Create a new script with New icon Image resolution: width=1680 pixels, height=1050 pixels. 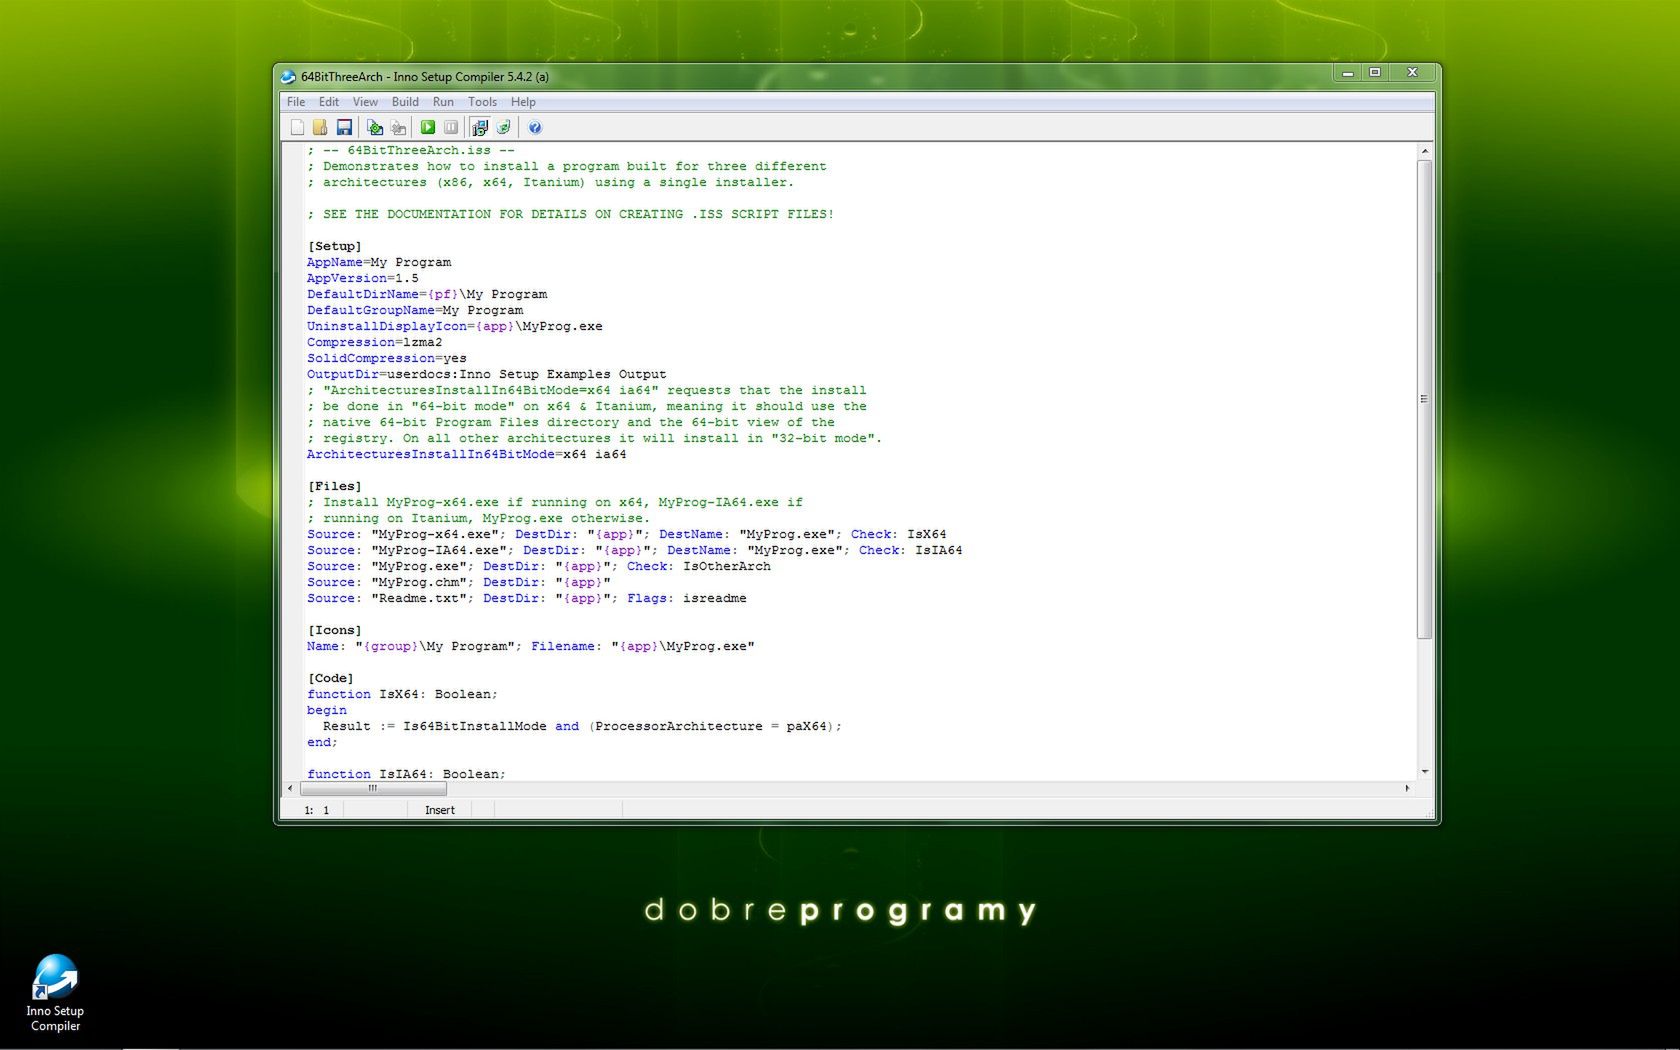point(297,127)
